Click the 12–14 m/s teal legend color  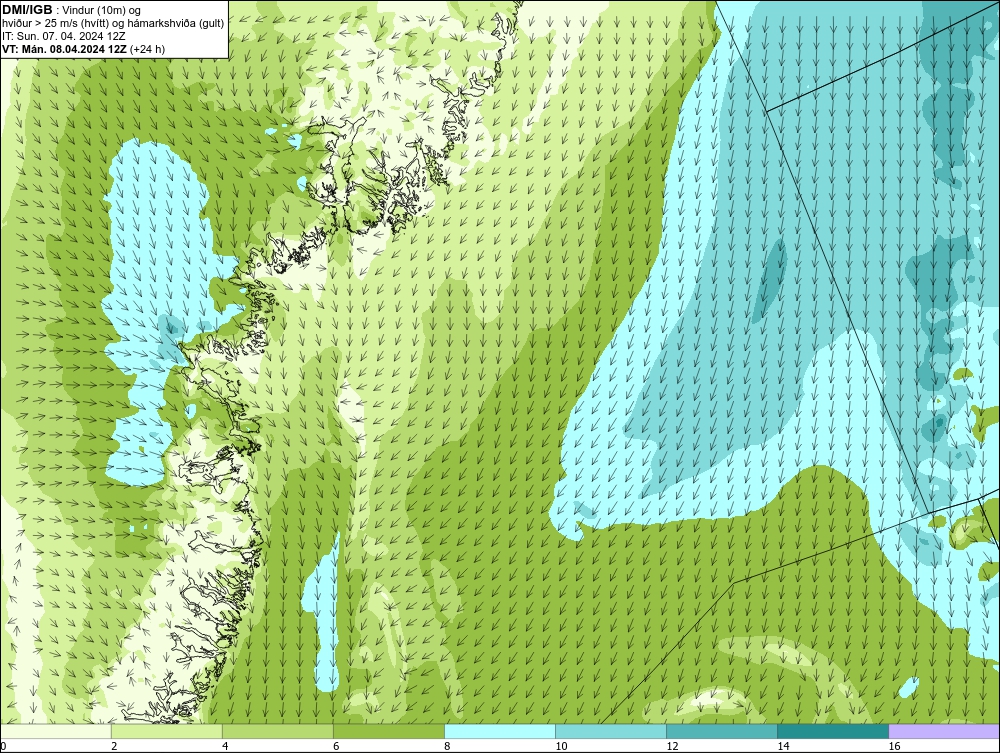point(722,731)
